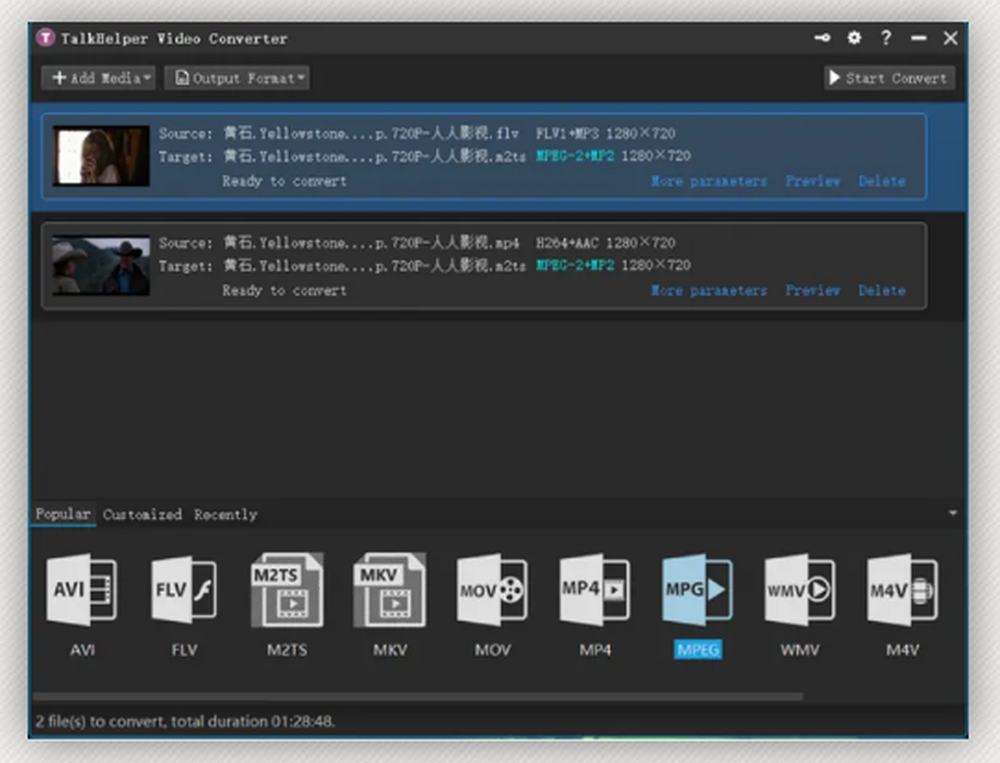Click the H264+AAC source codec text
1000x763 pixels.
[x=567, y=242]
